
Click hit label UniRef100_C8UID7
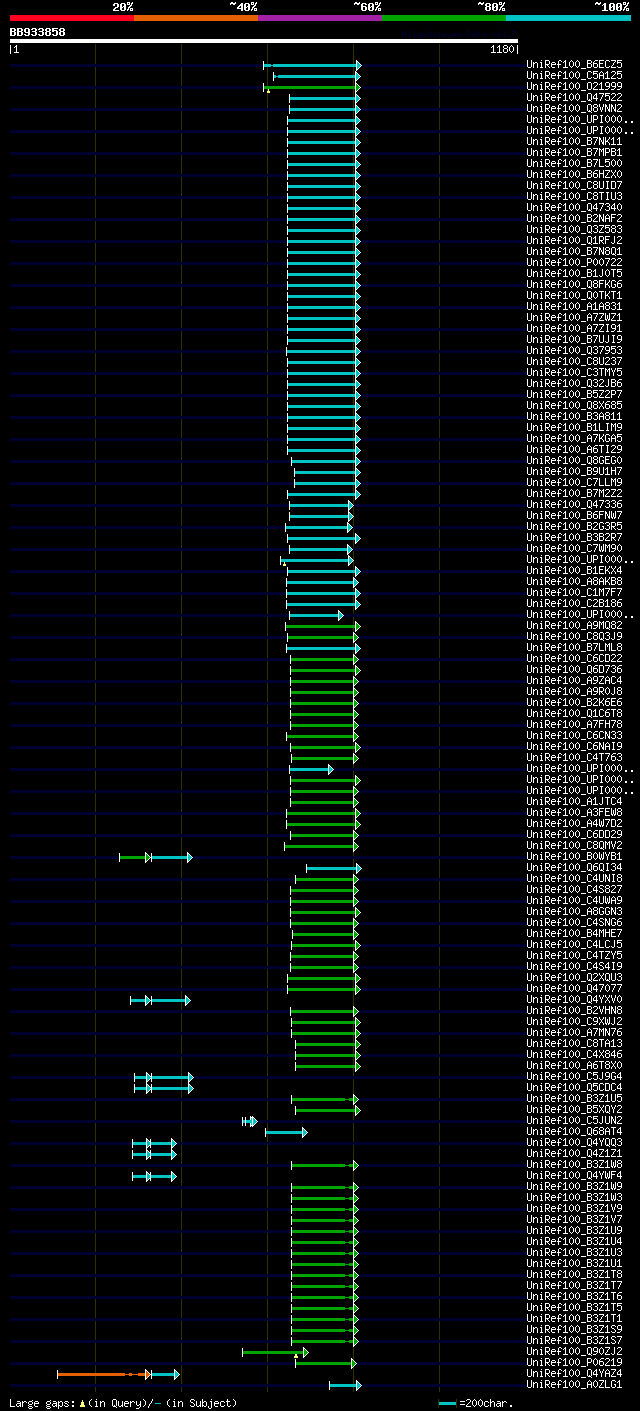574,185
